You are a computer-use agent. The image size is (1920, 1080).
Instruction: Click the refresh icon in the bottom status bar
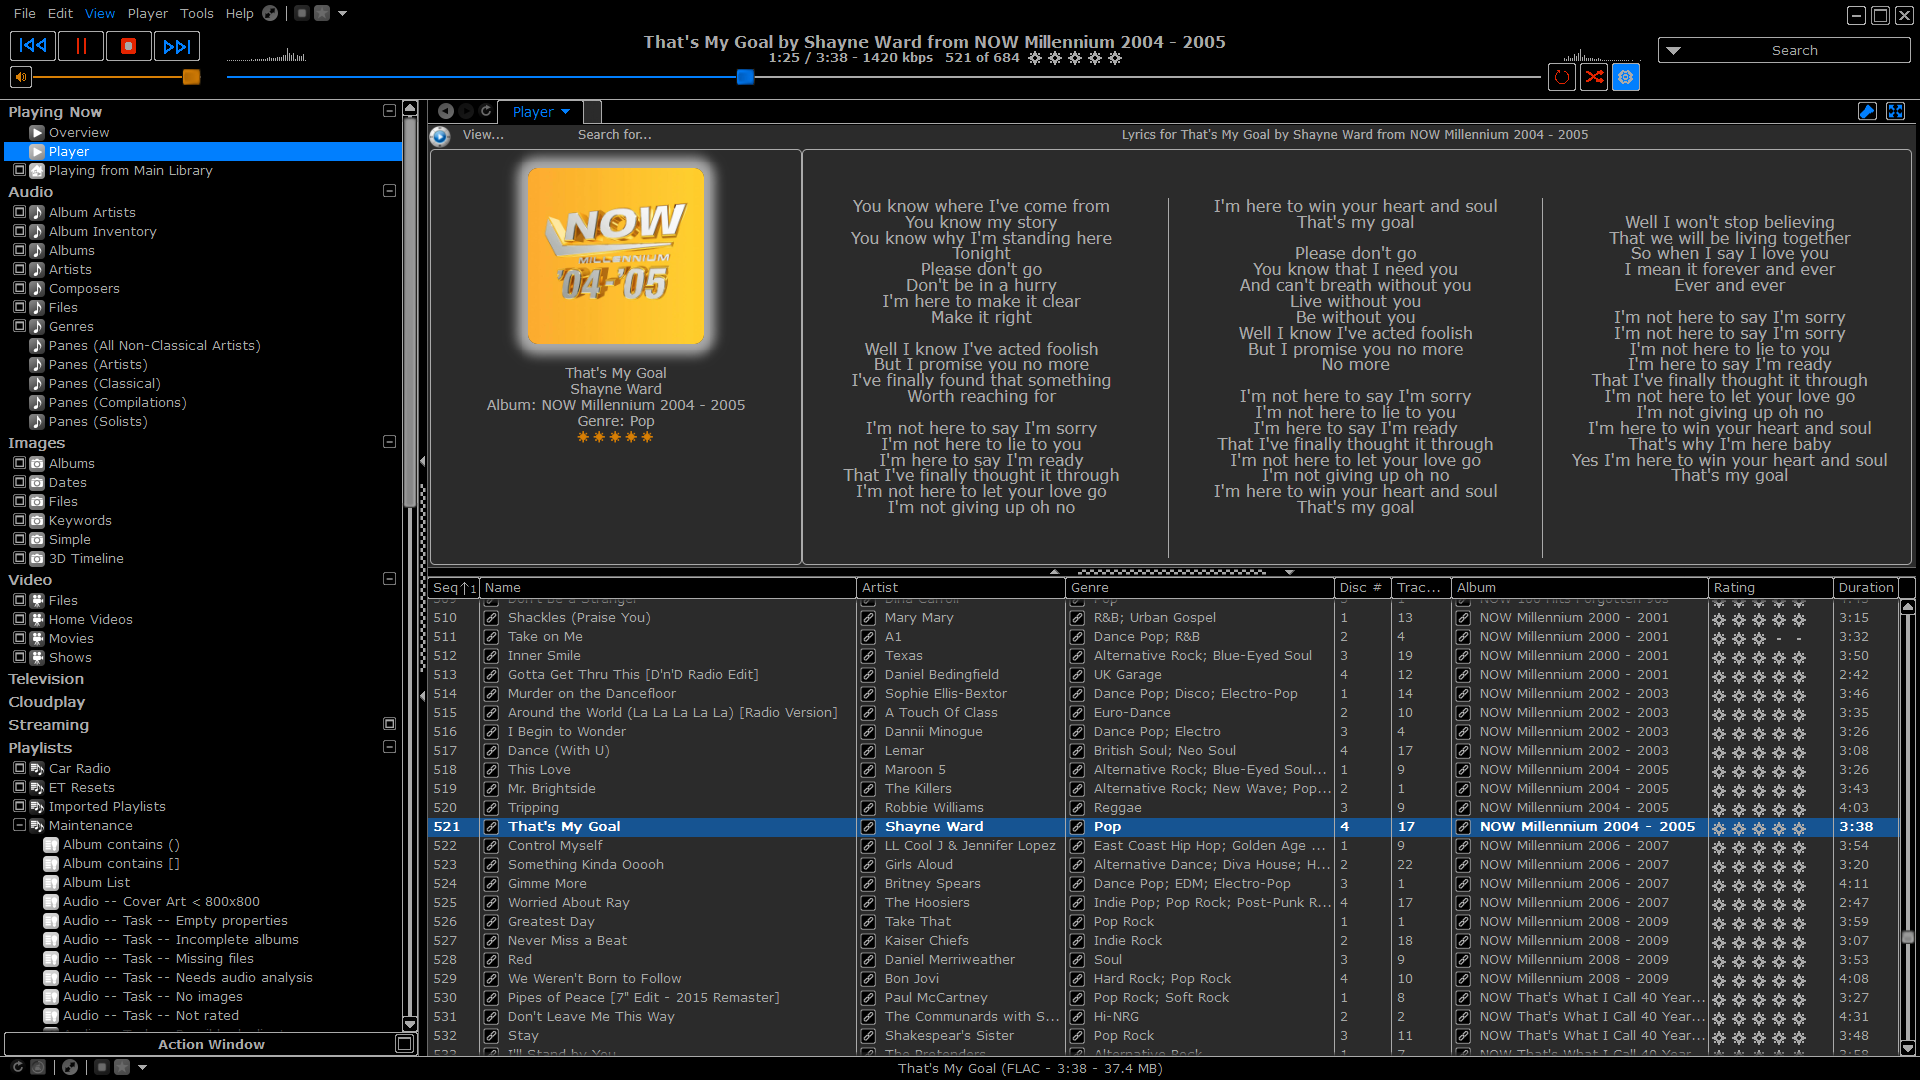click(x=17, y=1067)
